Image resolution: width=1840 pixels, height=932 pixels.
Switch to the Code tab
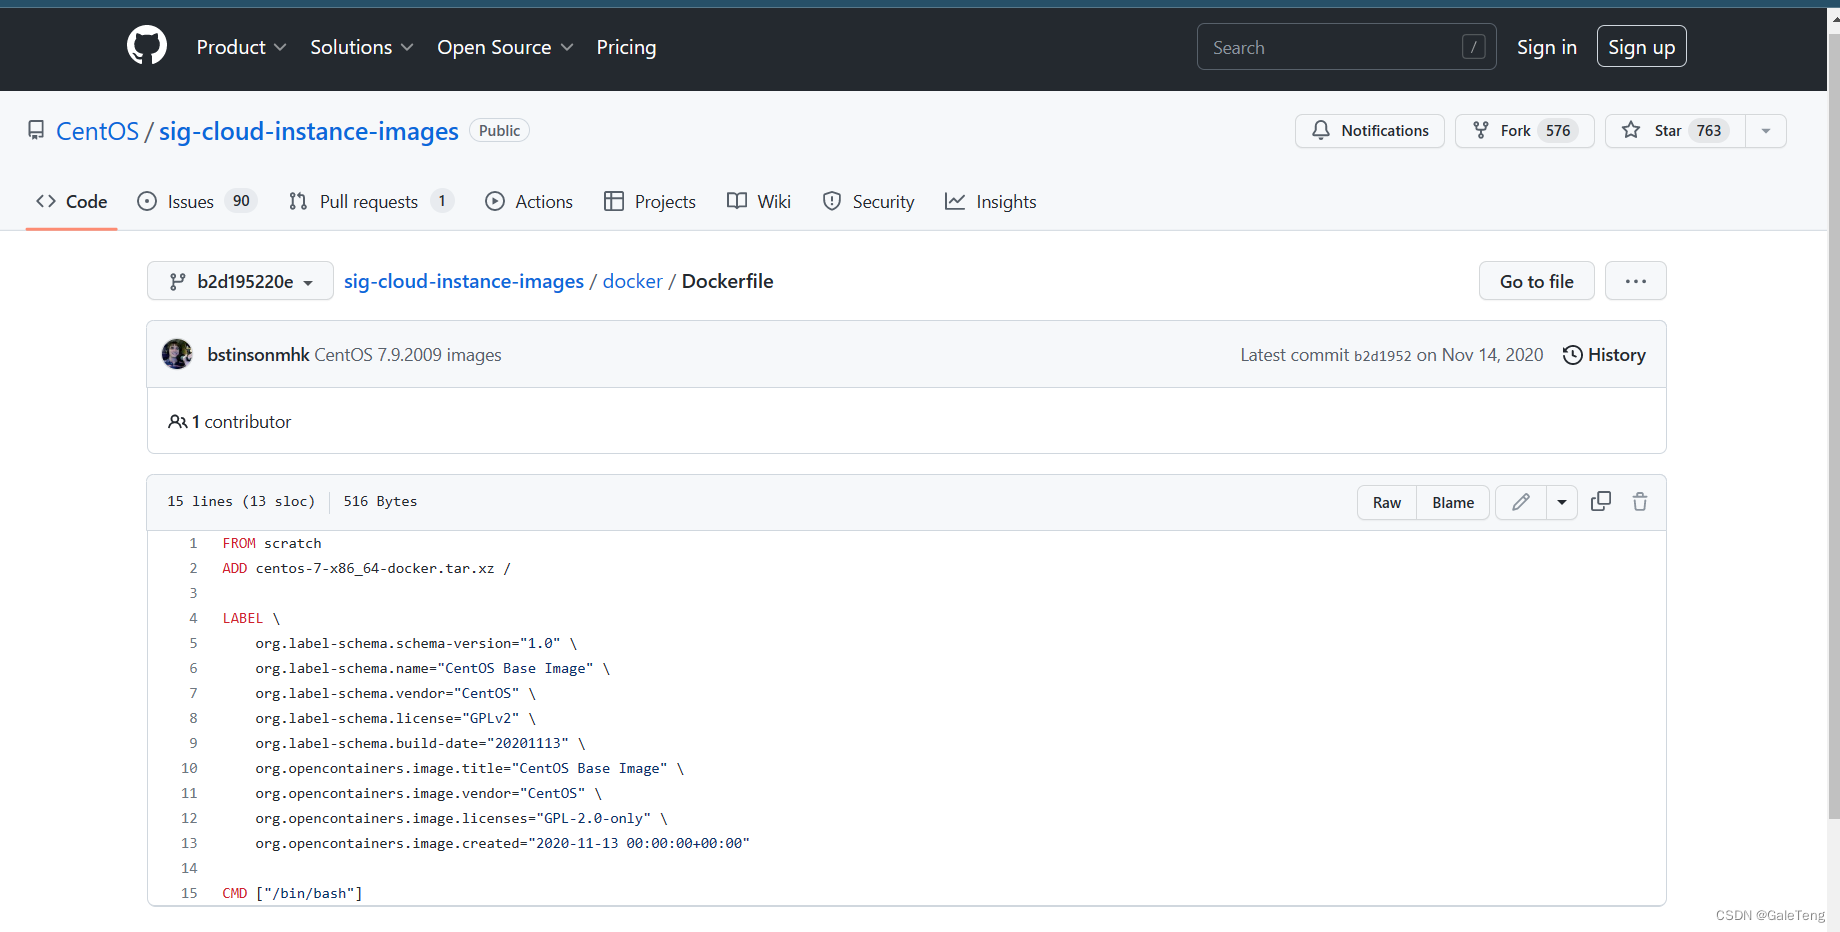tap(72, 201)
